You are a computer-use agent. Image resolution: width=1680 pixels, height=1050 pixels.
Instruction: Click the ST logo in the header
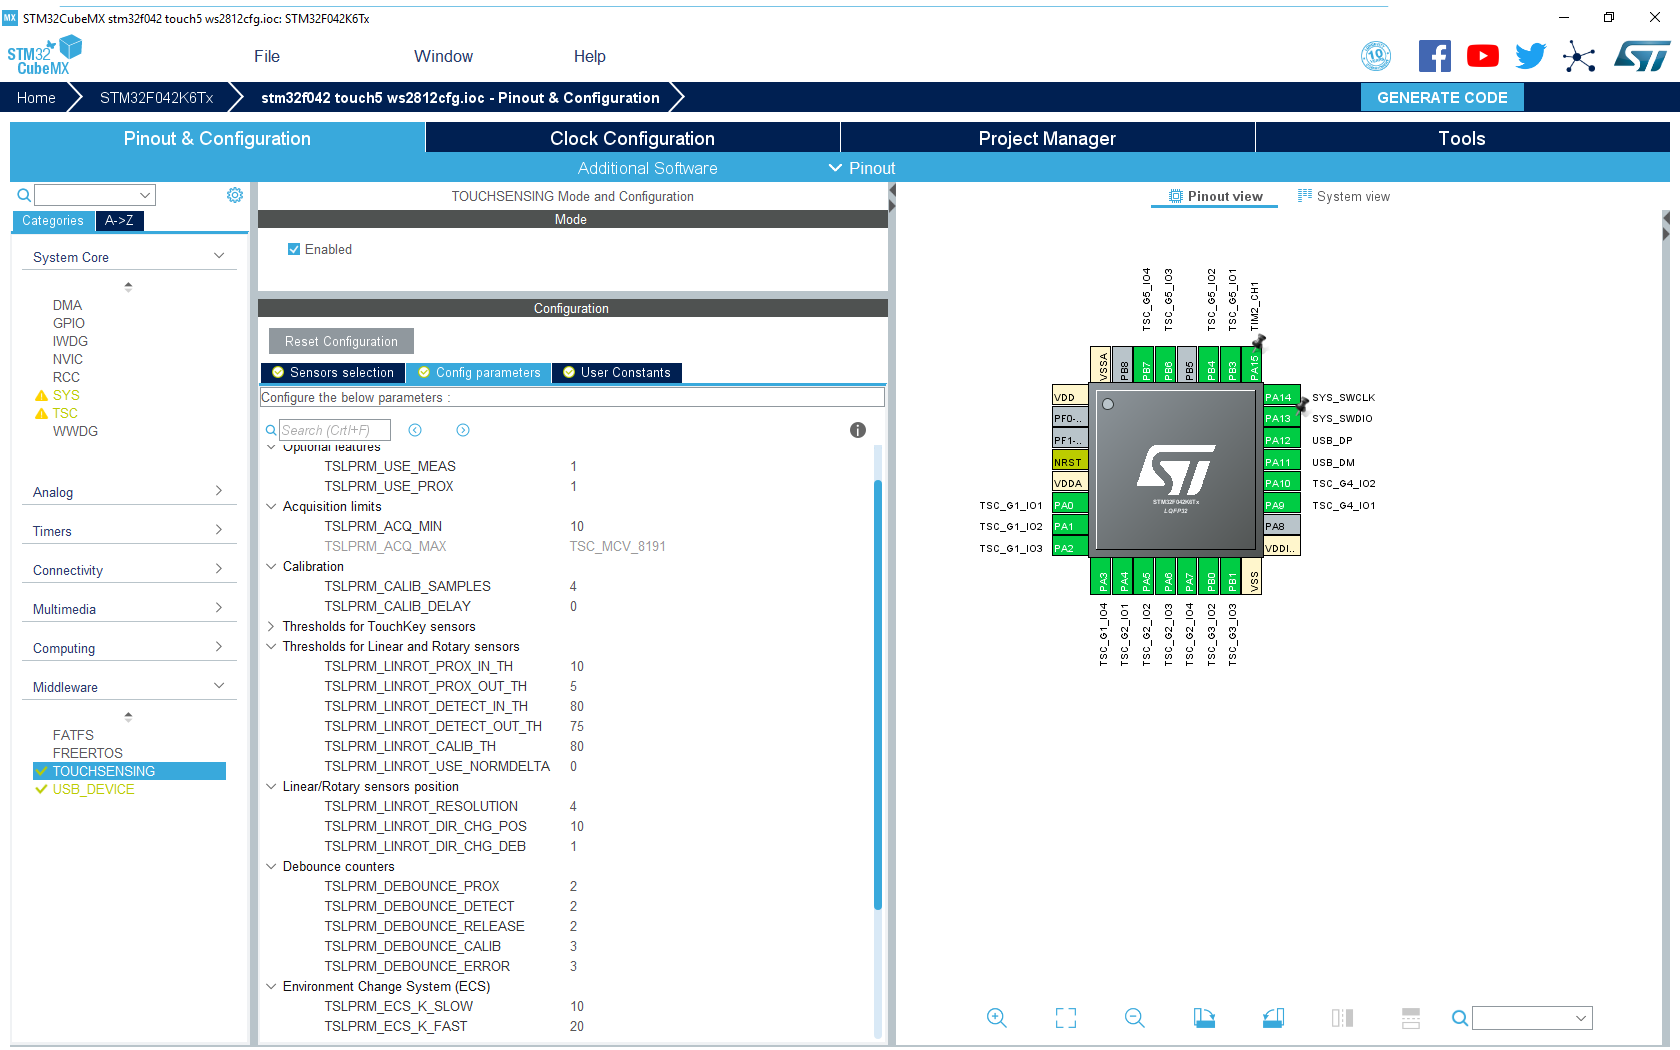tap(1642, 56)
